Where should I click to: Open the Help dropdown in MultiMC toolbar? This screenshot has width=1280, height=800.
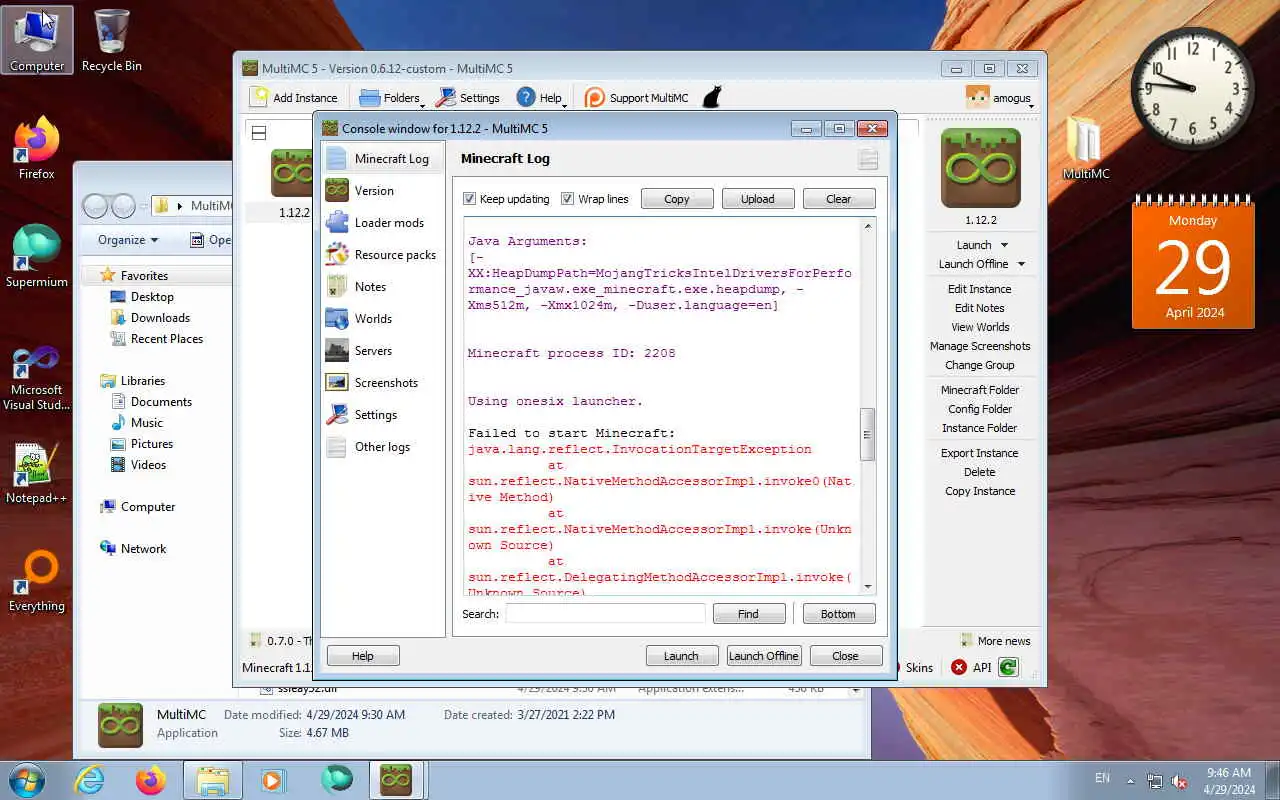[x=541, y=97]
